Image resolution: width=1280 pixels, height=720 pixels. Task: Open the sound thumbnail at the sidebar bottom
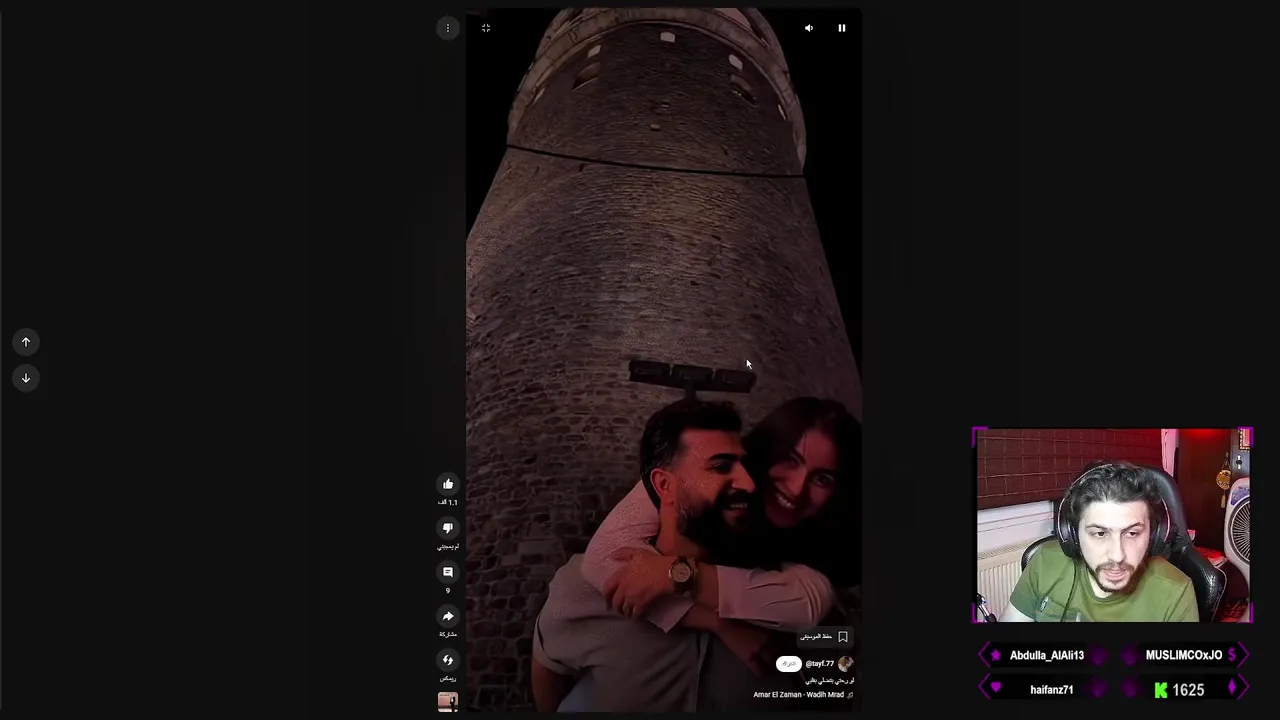[448, 702]
